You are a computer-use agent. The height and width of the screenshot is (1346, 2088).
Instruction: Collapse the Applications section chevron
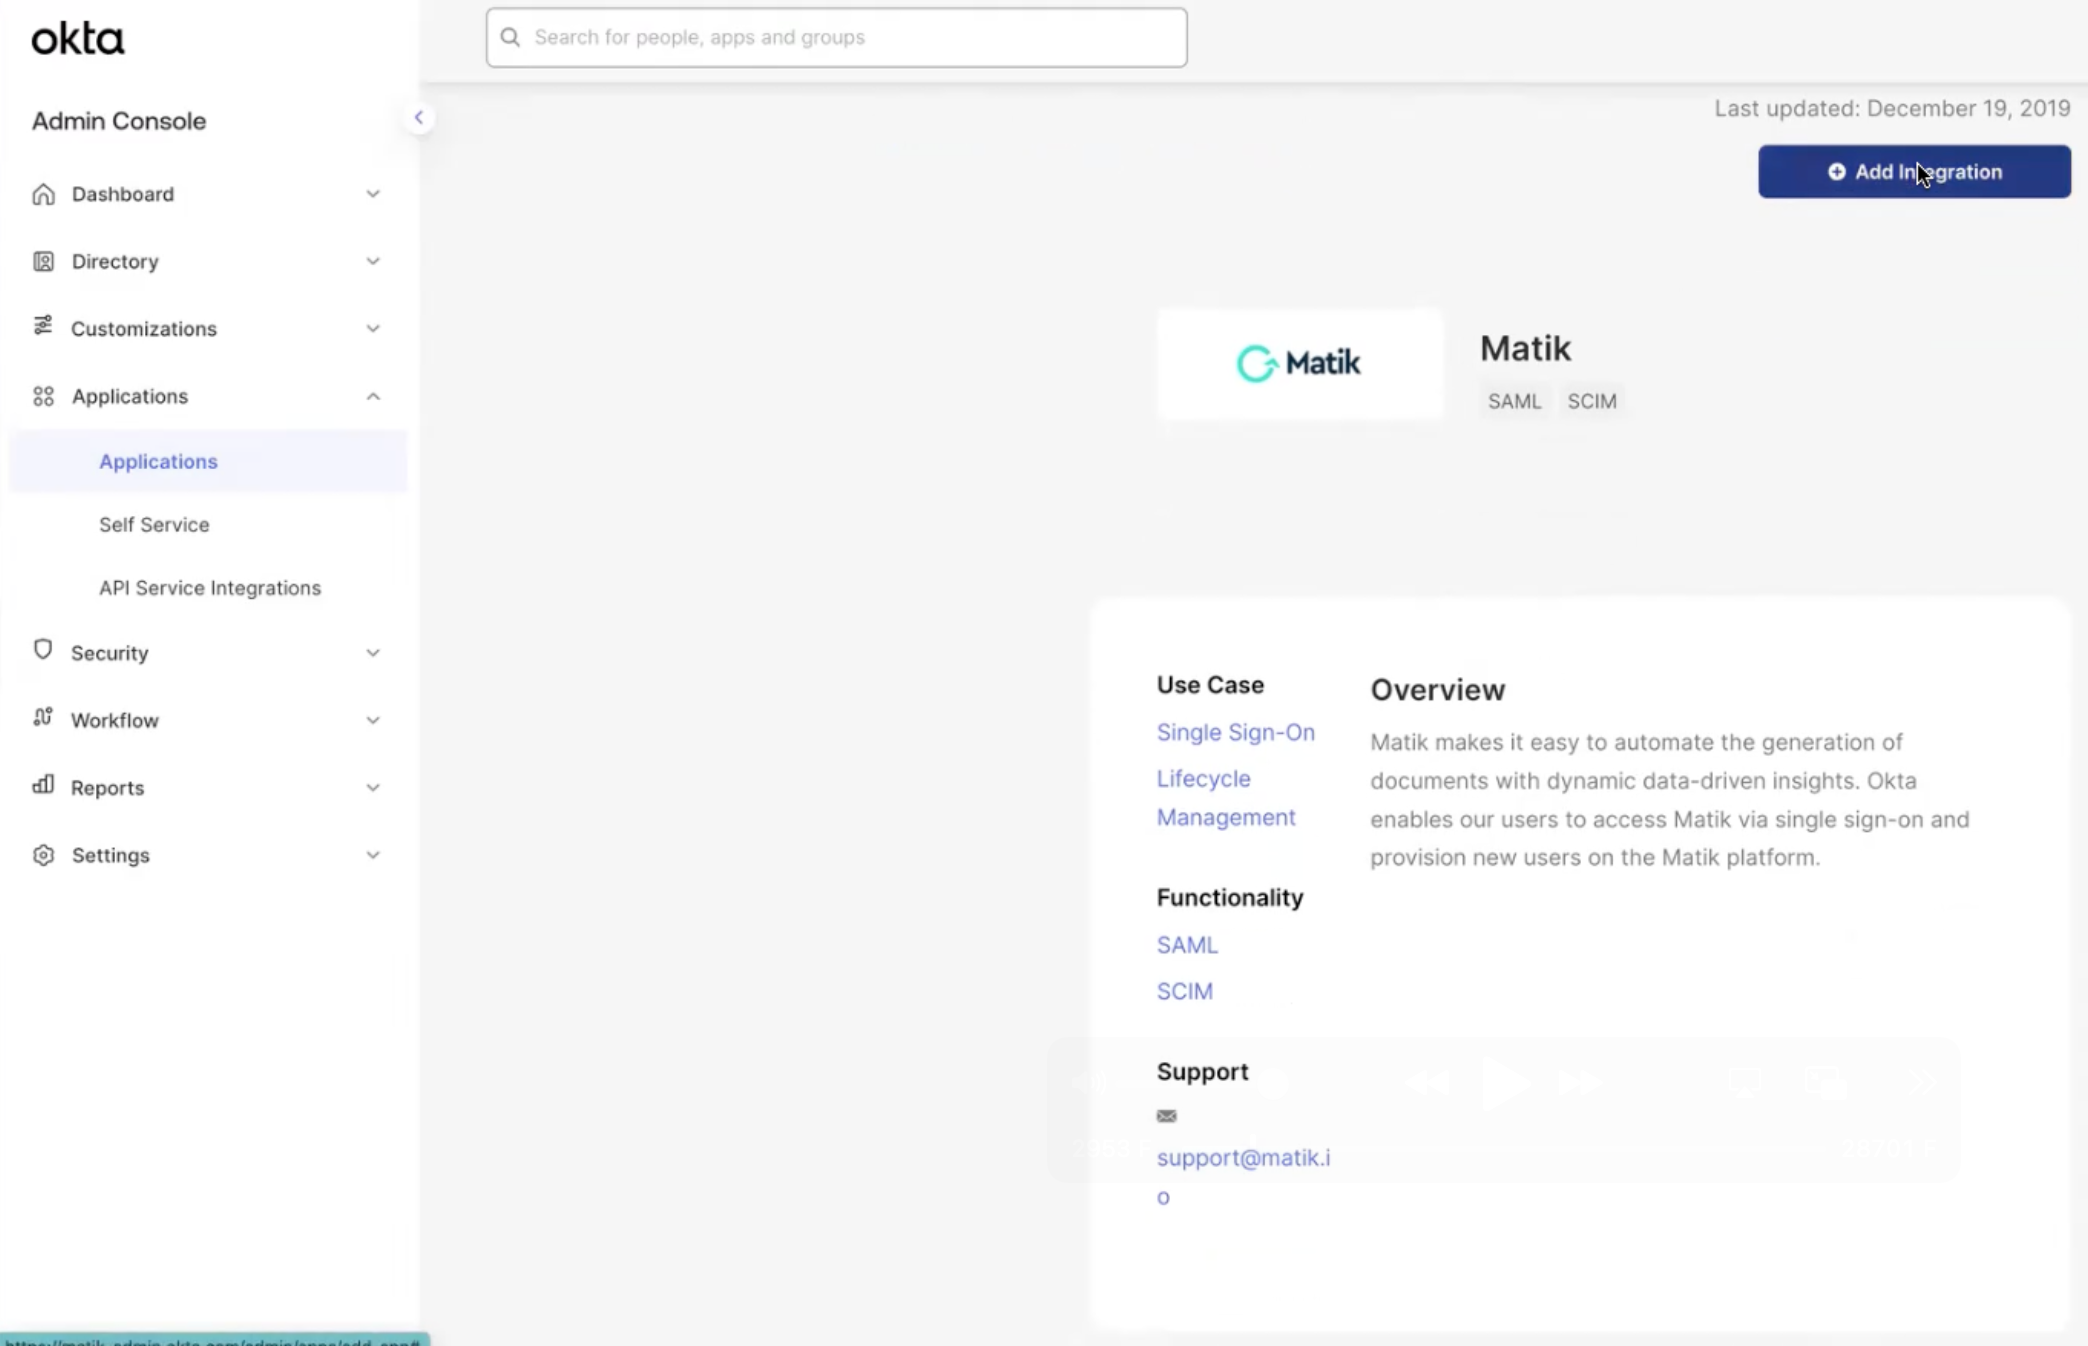point(373,396)
